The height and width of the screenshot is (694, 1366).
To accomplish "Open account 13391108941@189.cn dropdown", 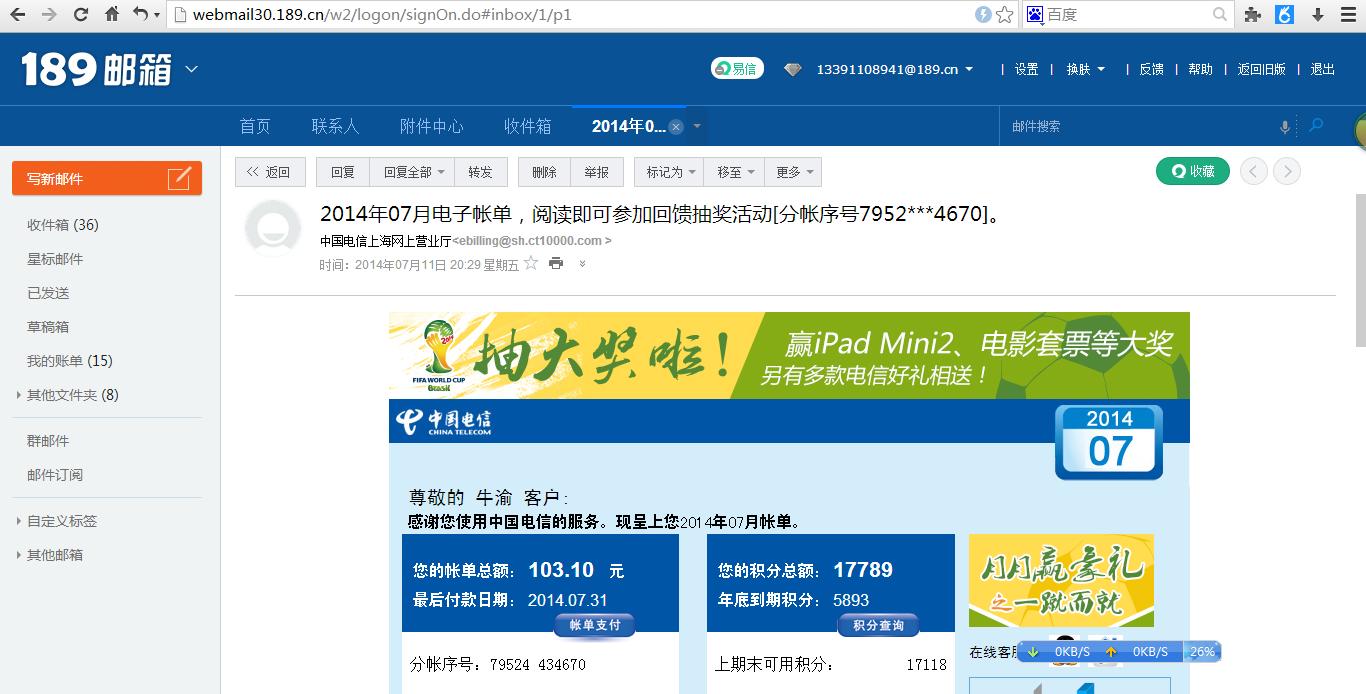I will 895,69.
